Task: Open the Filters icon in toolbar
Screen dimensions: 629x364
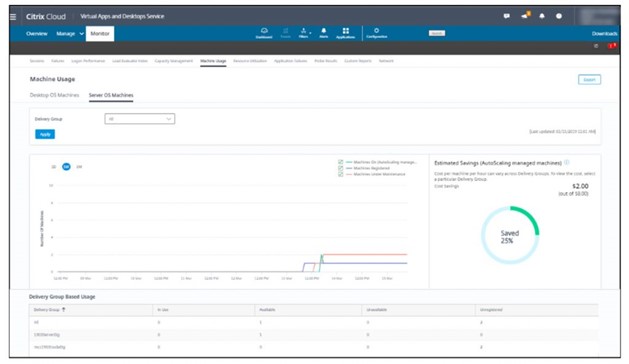Action: click(x=304, y=33)
